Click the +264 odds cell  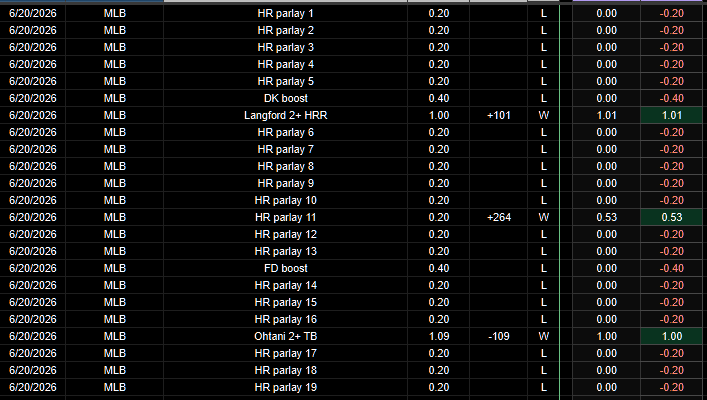coord(499,217)
